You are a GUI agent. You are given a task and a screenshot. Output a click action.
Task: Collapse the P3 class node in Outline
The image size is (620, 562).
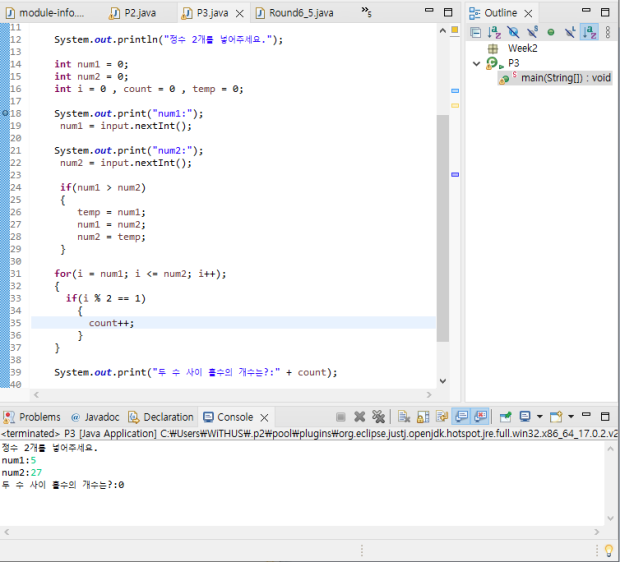coord(477,63)
